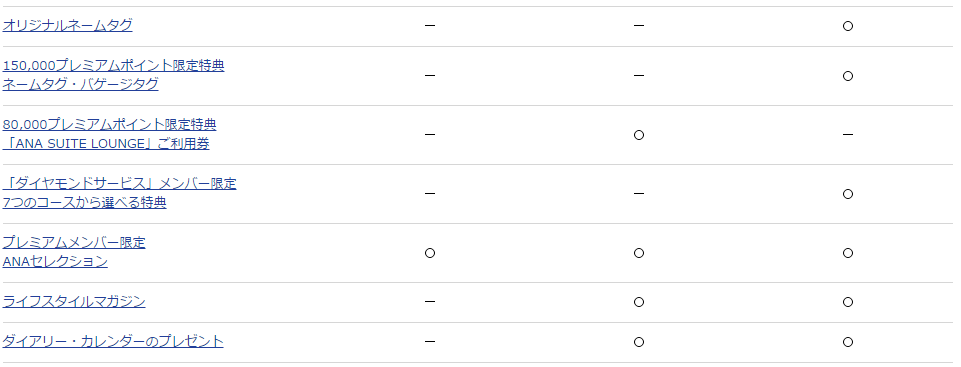Click the middle-column circle in the ANAセレクション row
The height and width of the screenshot is (367, 961).
(639, 253)
